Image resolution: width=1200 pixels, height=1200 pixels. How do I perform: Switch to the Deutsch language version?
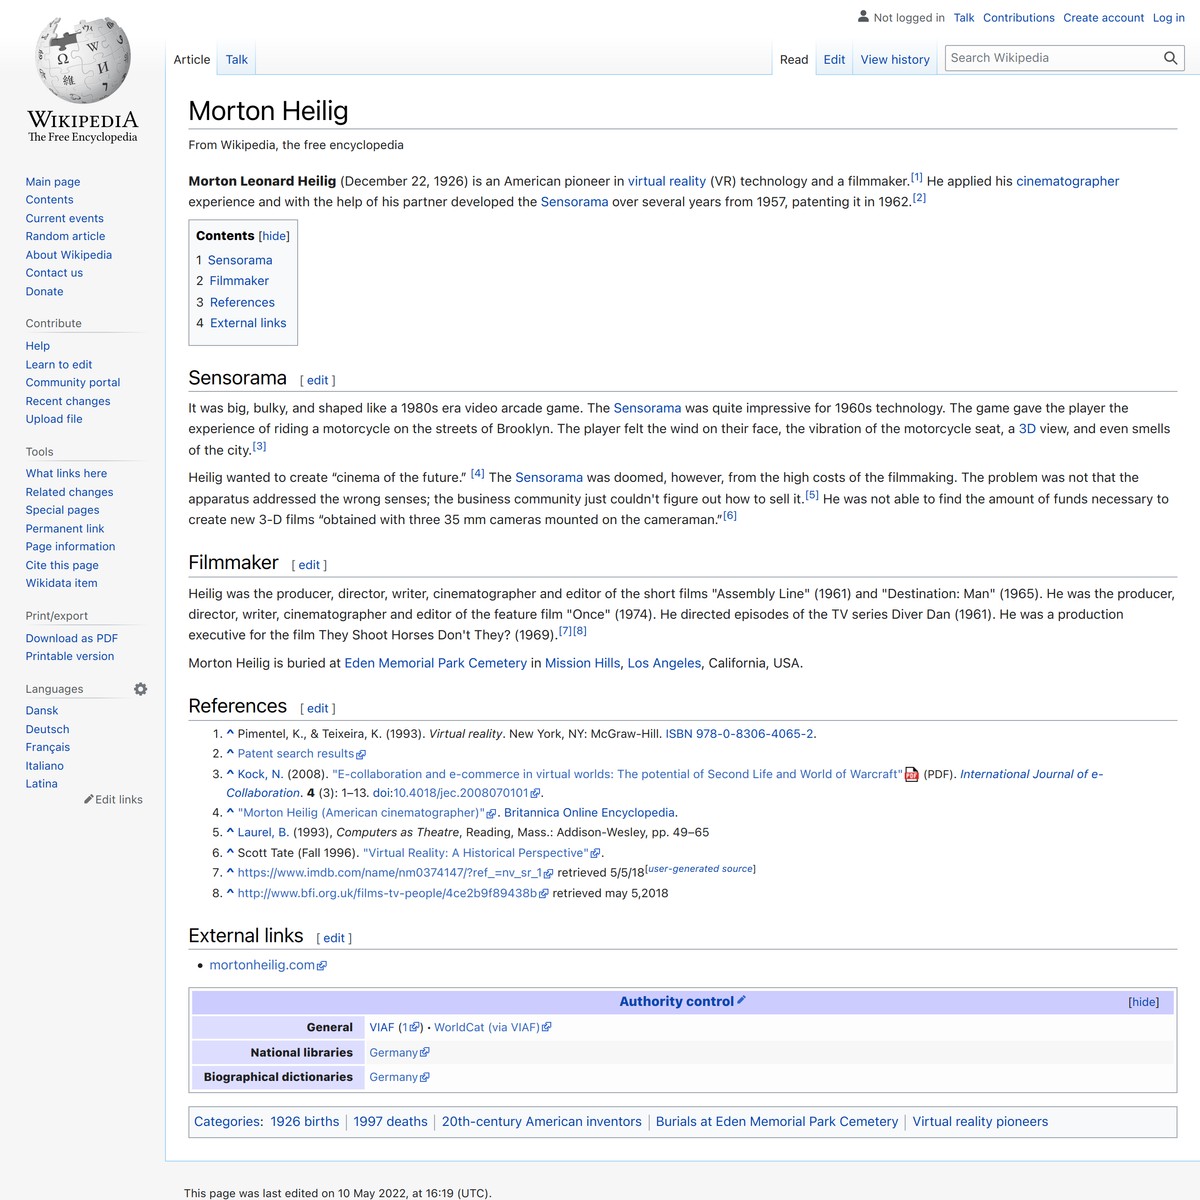coord(46,729)
